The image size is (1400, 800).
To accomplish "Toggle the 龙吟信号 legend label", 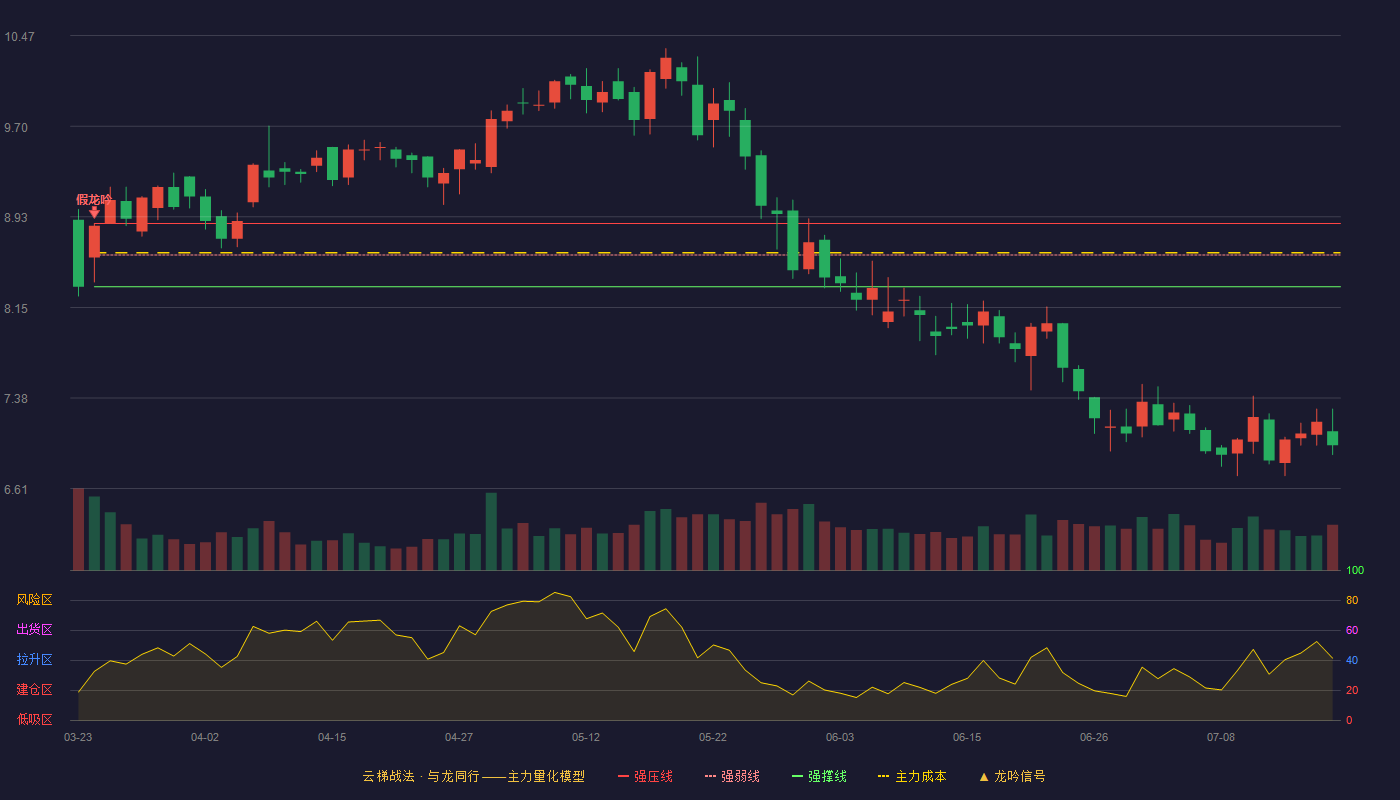I will click(1020, 776).
